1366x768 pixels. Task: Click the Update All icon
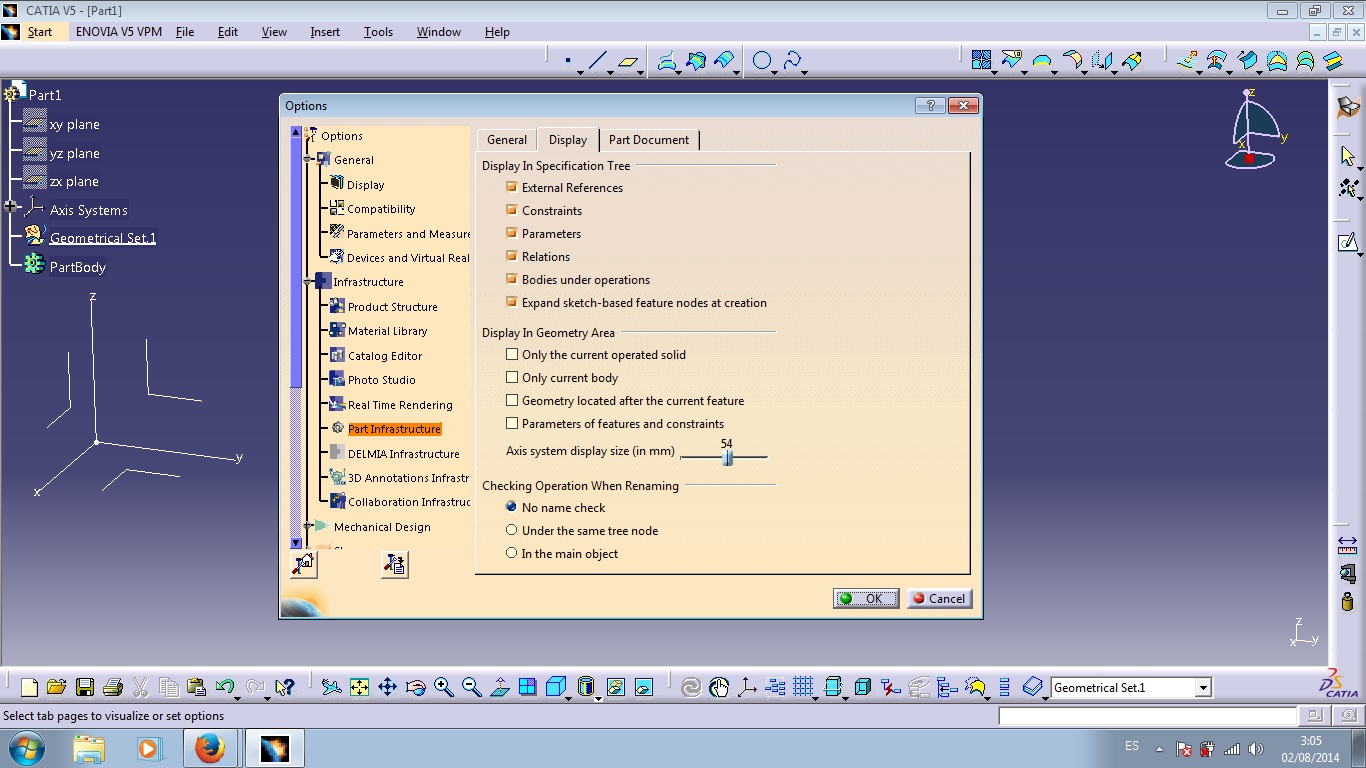point(690,687)
